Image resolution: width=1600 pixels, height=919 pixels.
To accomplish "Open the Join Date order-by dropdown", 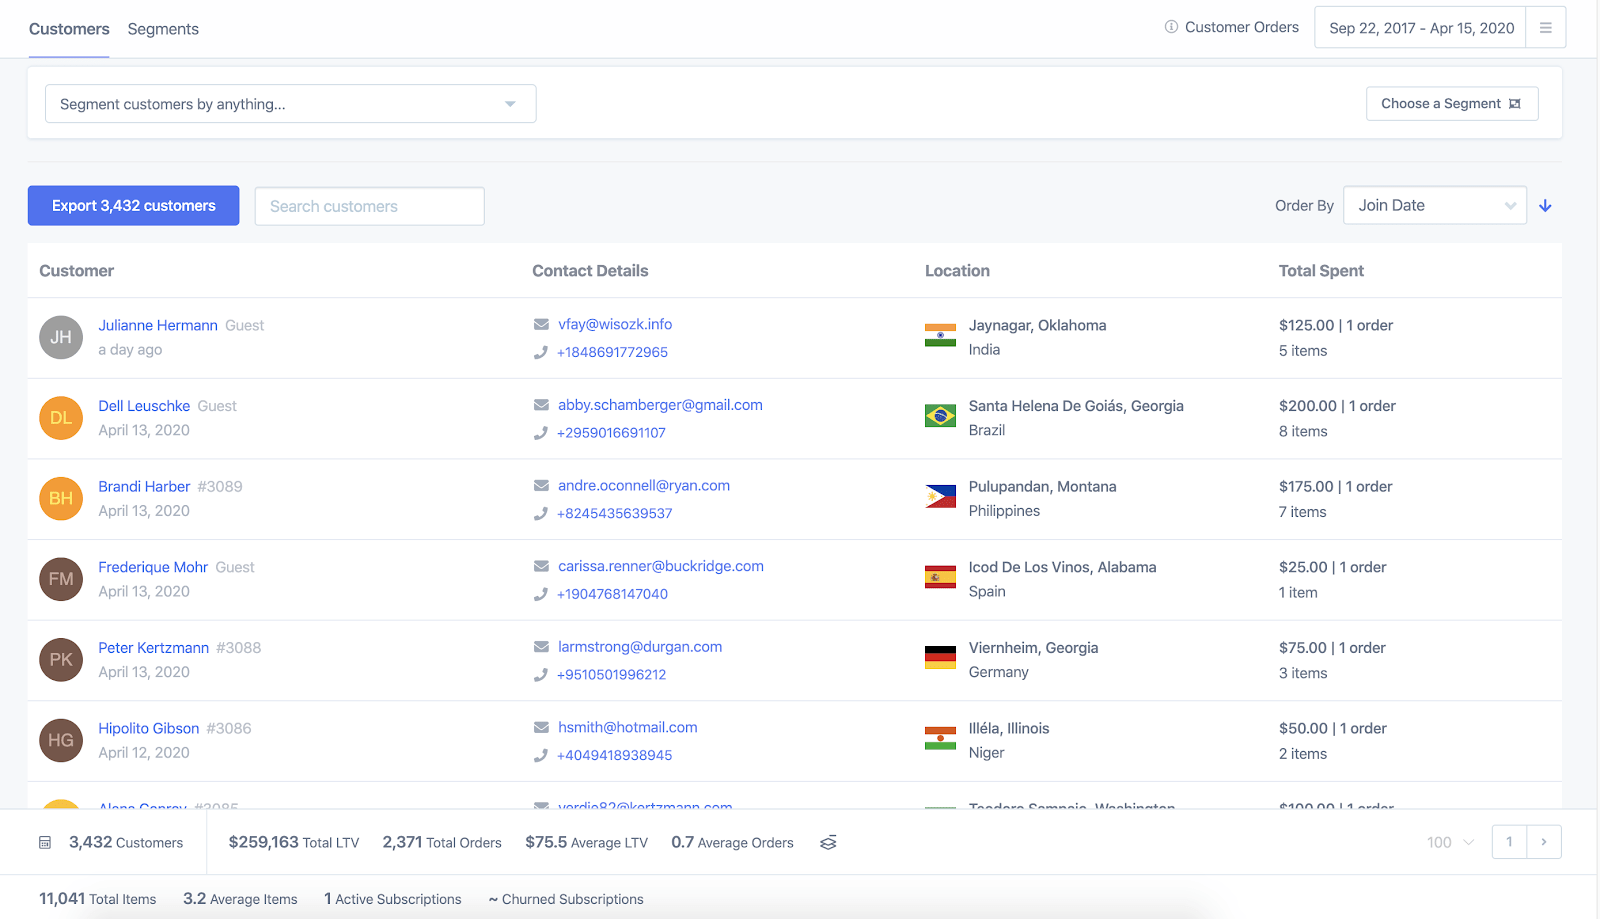I will pos(1434,206).
